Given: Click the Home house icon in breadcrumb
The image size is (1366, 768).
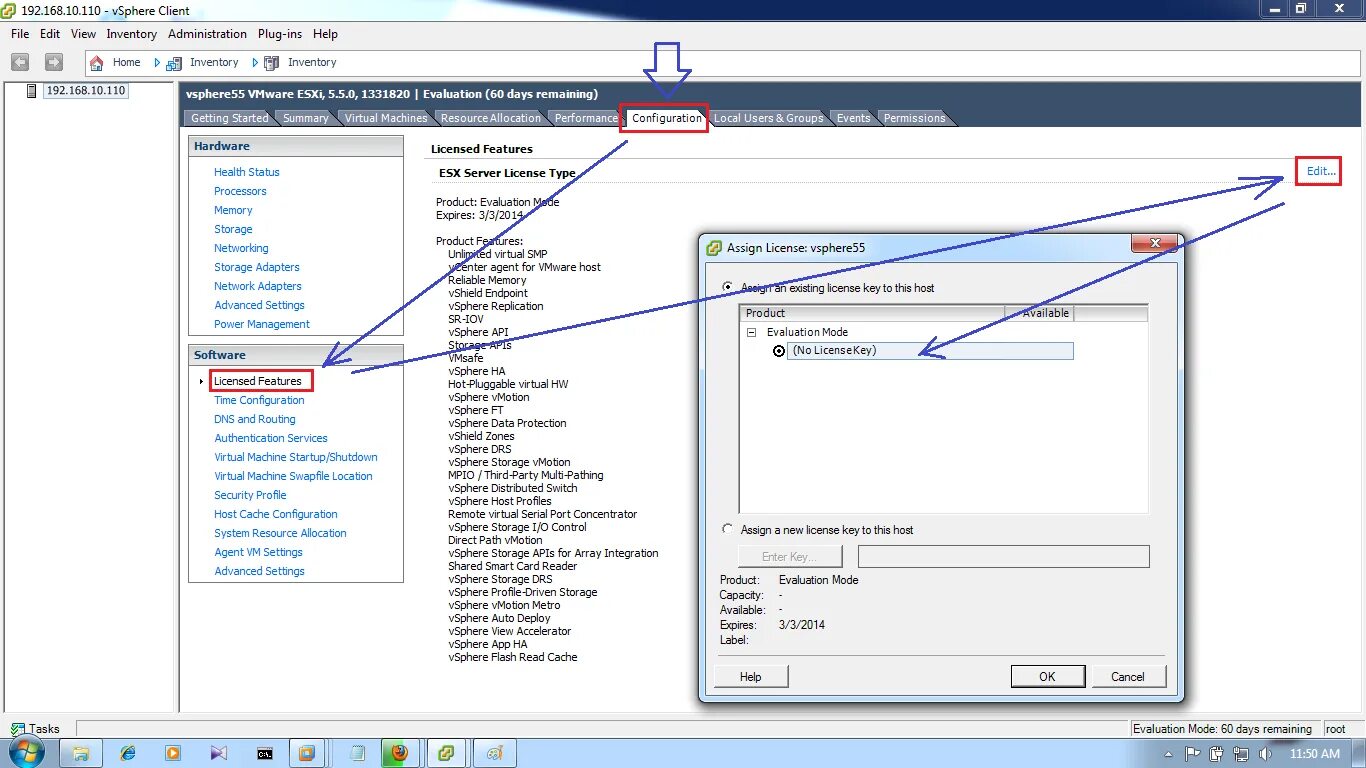Looking at the screenshot, I should (97, 62).
